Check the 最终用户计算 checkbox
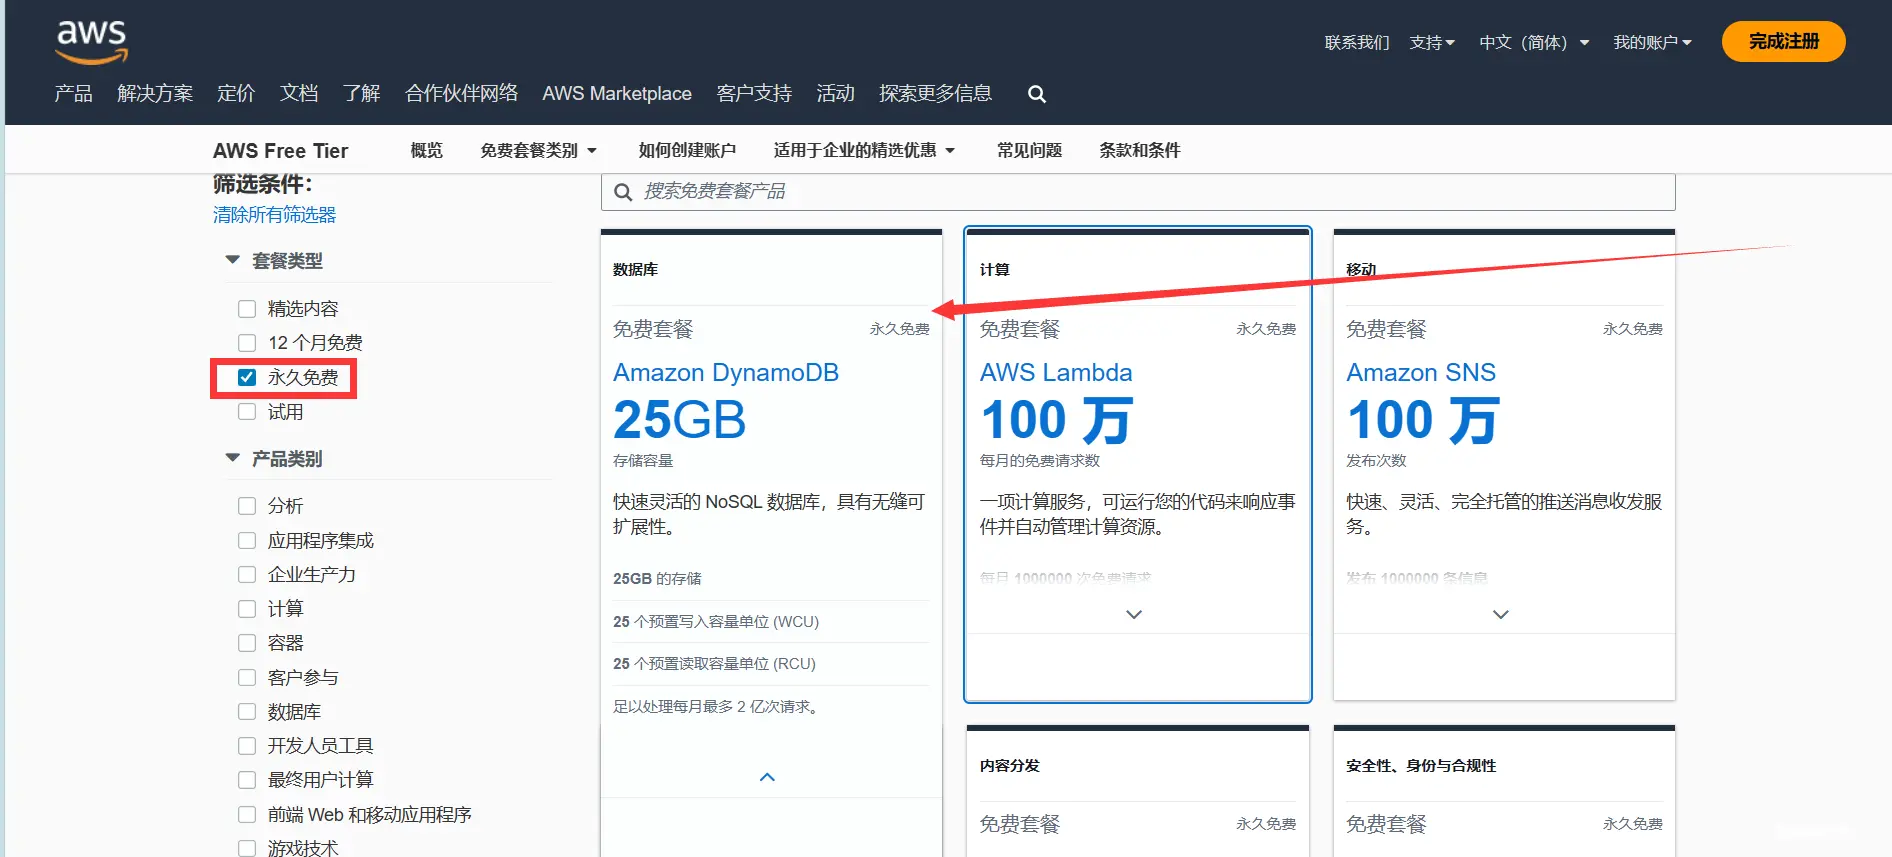The image size is (1892, 857). coord(247,780)
